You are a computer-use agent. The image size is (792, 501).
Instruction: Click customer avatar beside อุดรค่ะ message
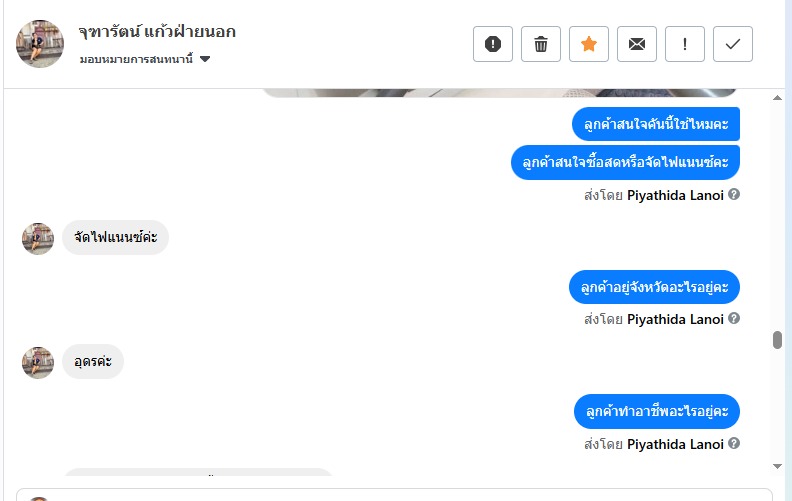tap(38, 362)
